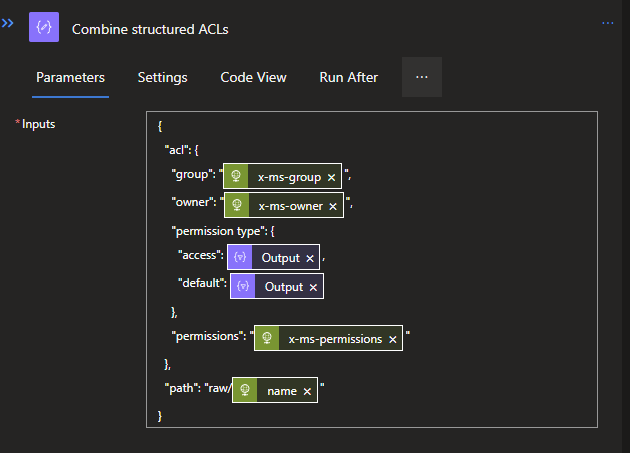Viewport: 630px width, 453px height.
Task: Click the x-ms-owner token icon
Action: tap(236, 206)
